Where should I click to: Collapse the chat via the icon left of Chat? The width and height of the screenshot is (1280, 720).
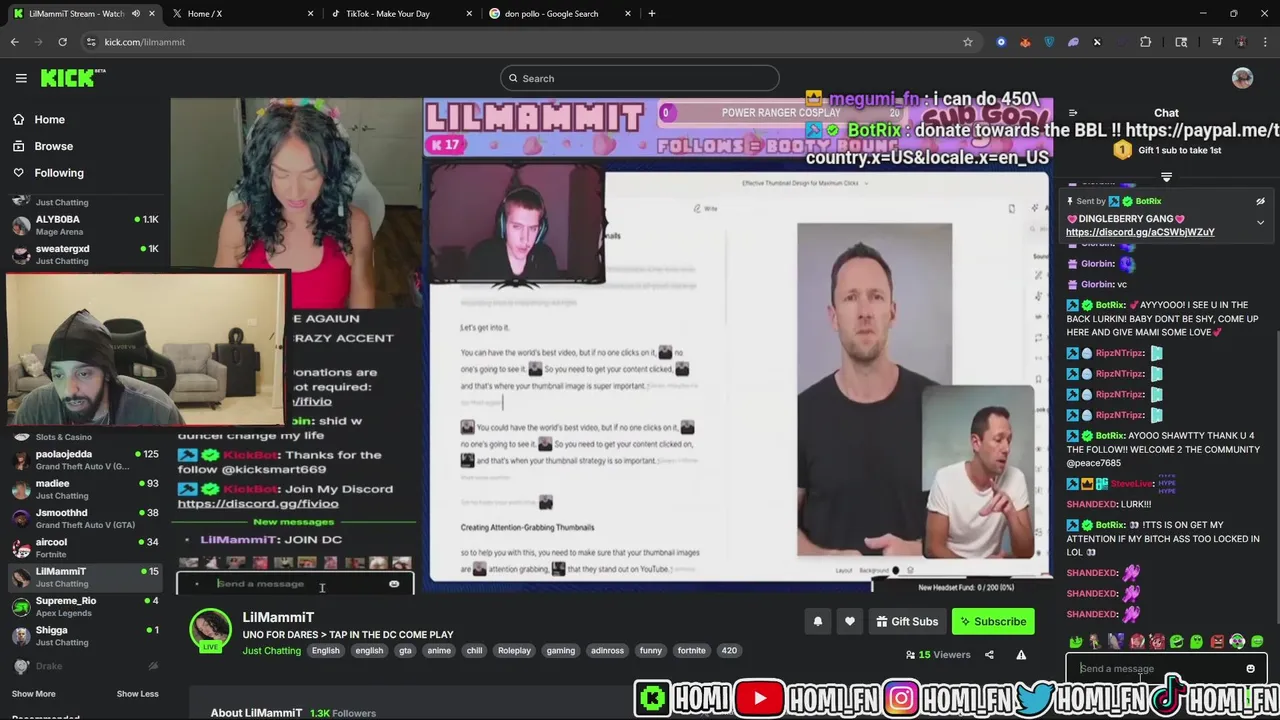1073,113
